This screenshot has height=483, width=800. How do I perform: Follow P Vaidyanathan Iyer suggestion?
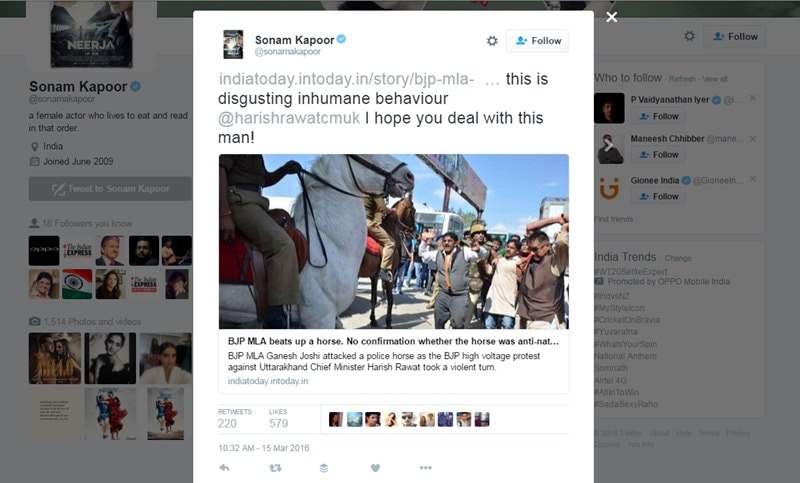658,116
